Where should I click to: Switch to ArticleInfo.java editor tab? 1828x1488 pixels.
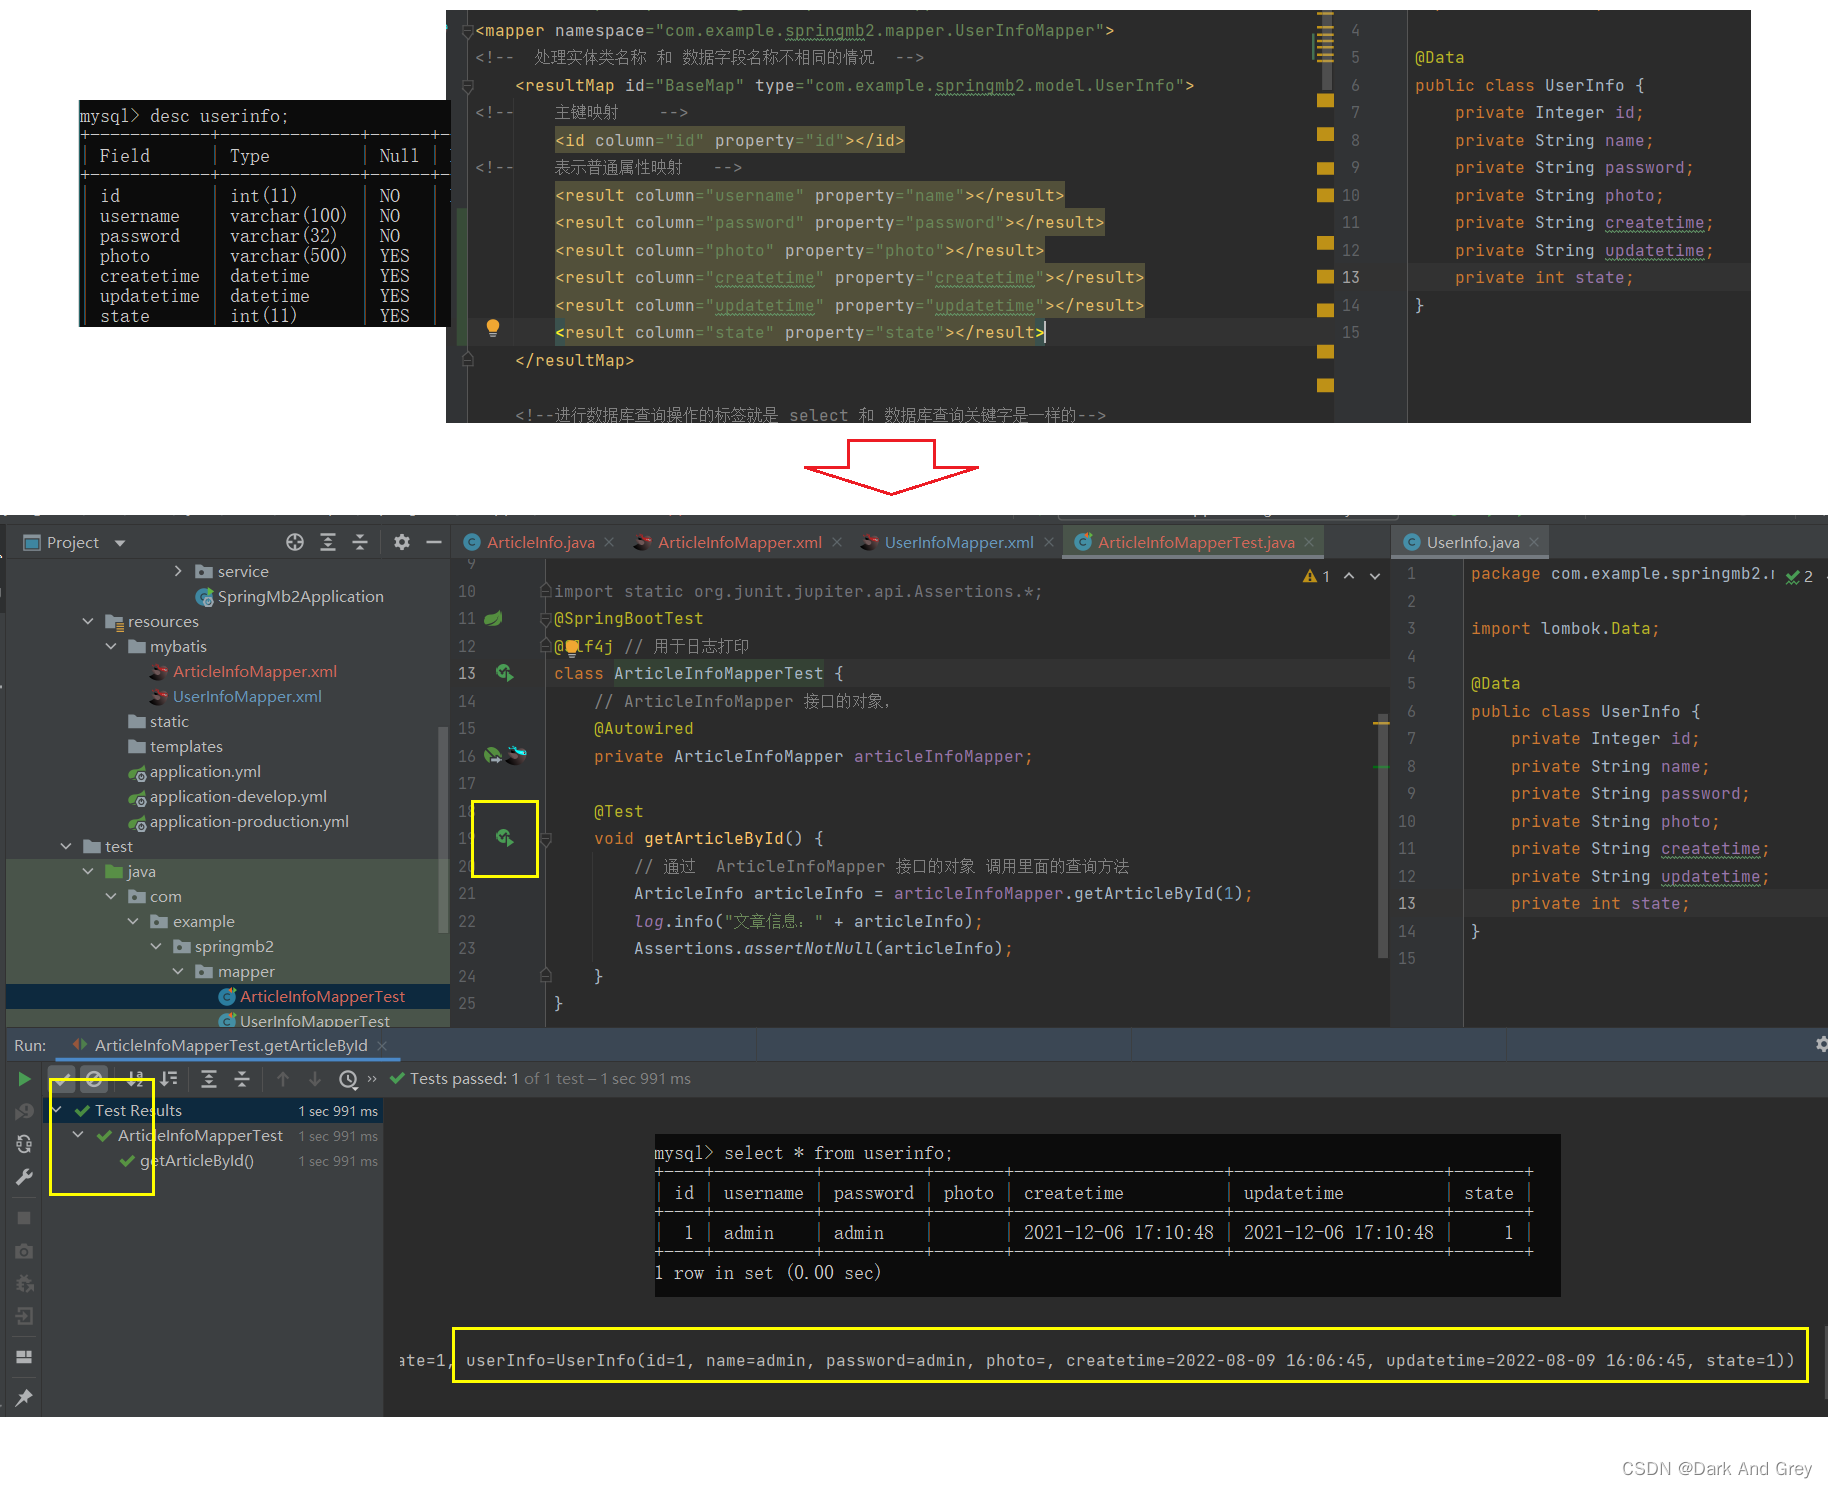(540, 543)
